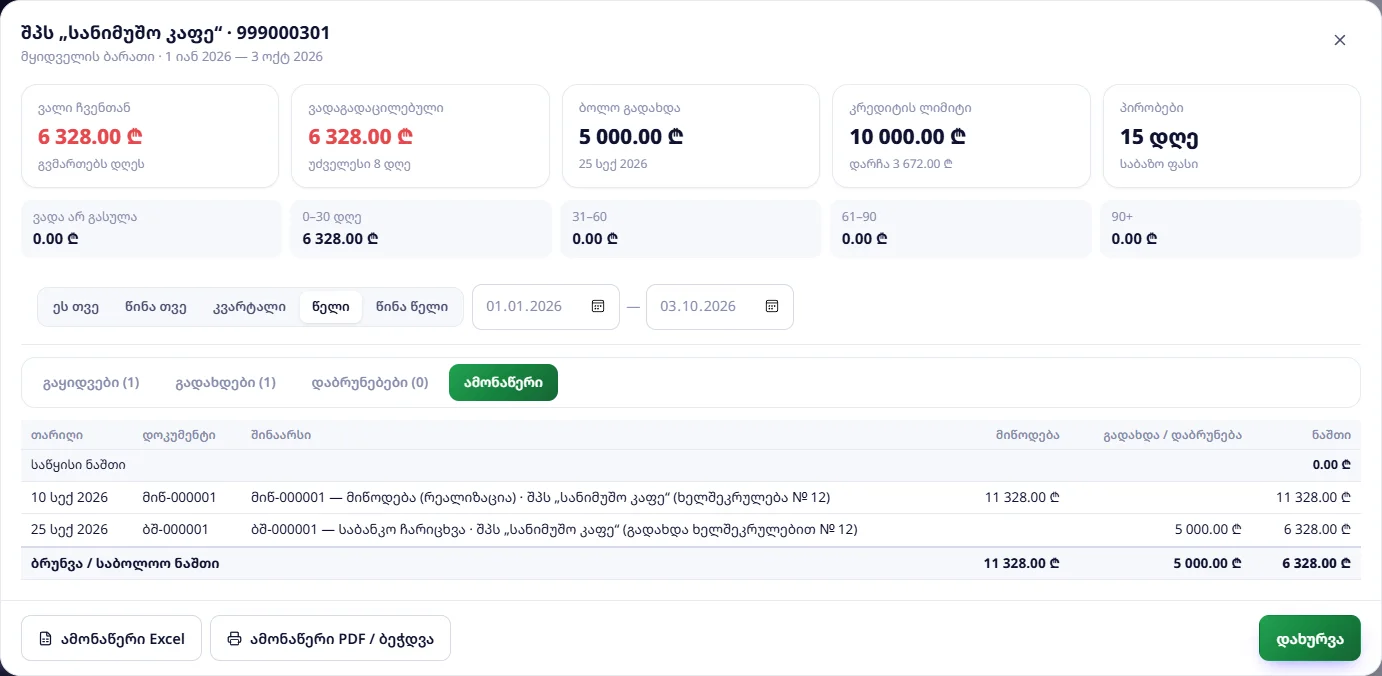Close the customer card dialog with X

click(x=1340, y=40)
